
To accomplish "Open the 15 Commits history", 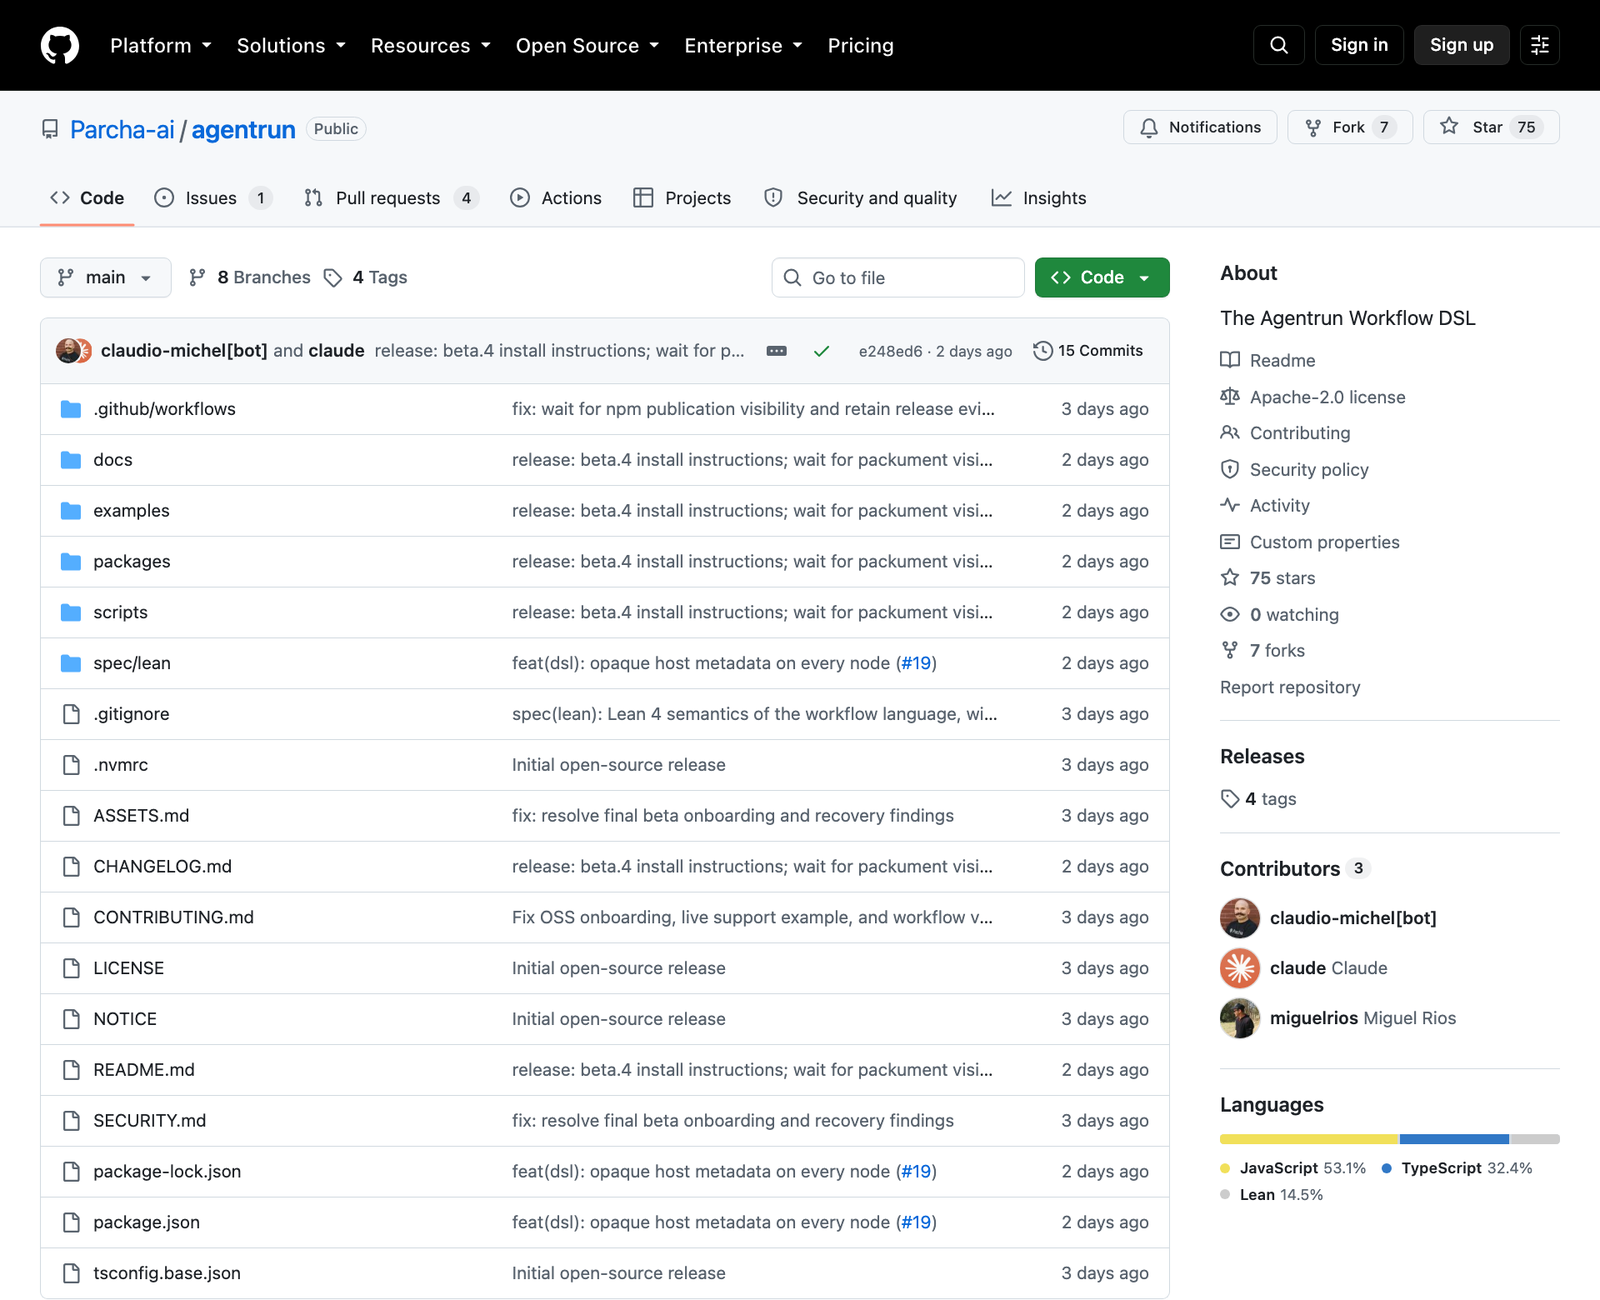I will coord(1088,351).
